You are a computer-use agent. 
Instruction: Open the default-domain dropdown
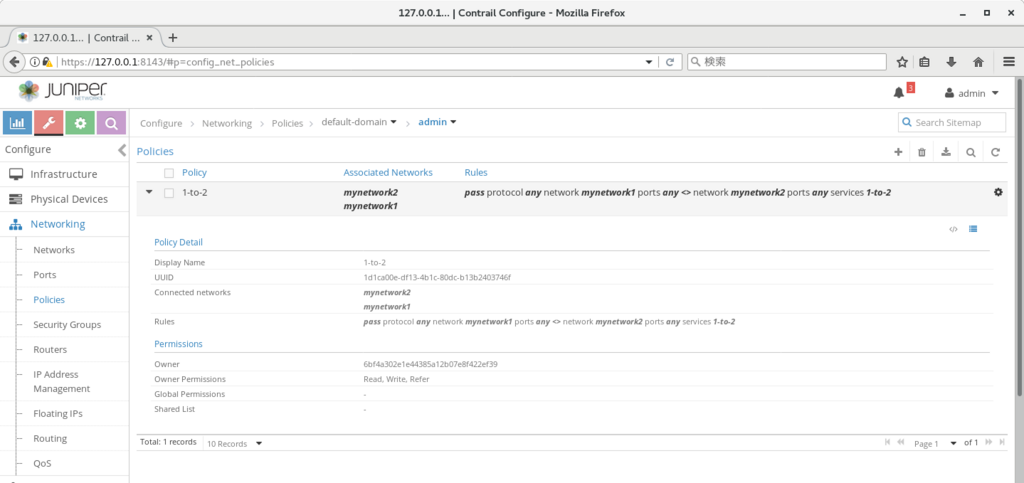(359, 122)
